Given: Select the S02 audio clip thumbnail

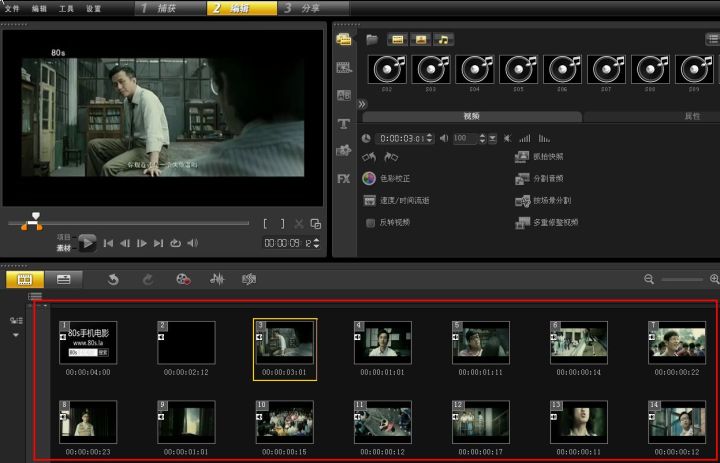Looking at the screenshot, I should (x=387, y=69).
